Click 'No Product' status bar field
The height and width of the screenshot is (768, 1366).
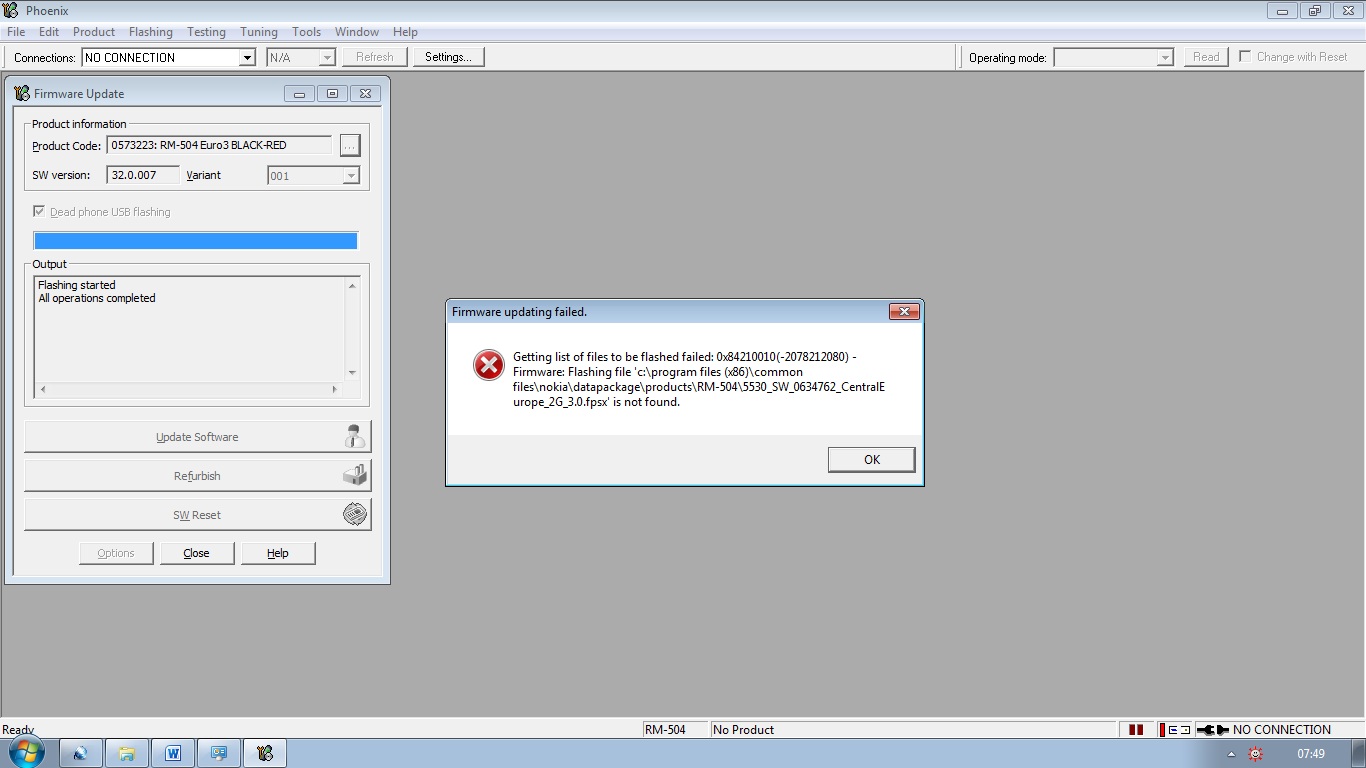click(x=912, y=729)
